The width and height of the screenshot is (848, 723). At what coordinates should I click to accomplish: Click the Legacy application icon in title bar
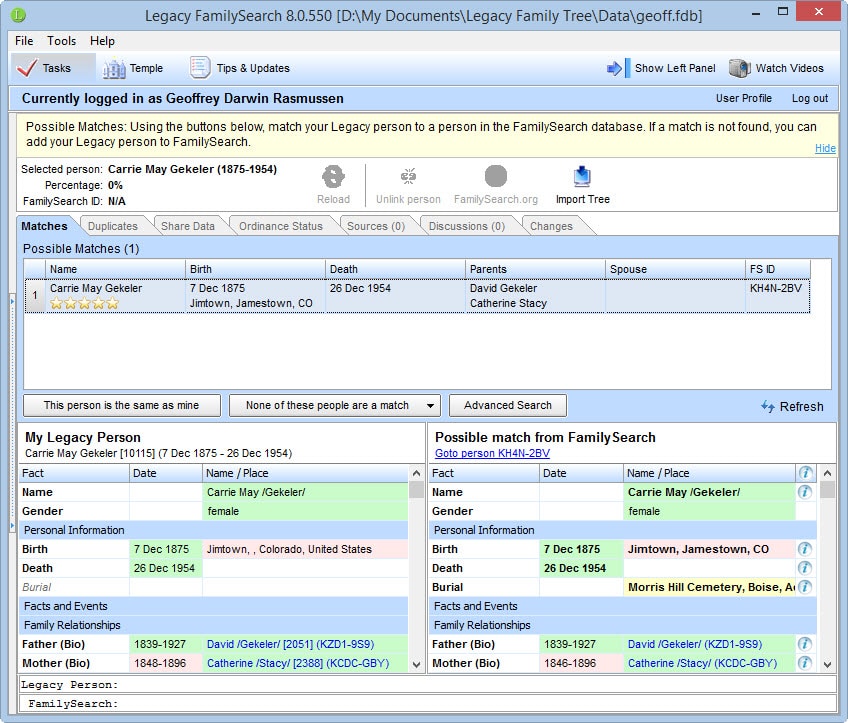coord(18,15)
